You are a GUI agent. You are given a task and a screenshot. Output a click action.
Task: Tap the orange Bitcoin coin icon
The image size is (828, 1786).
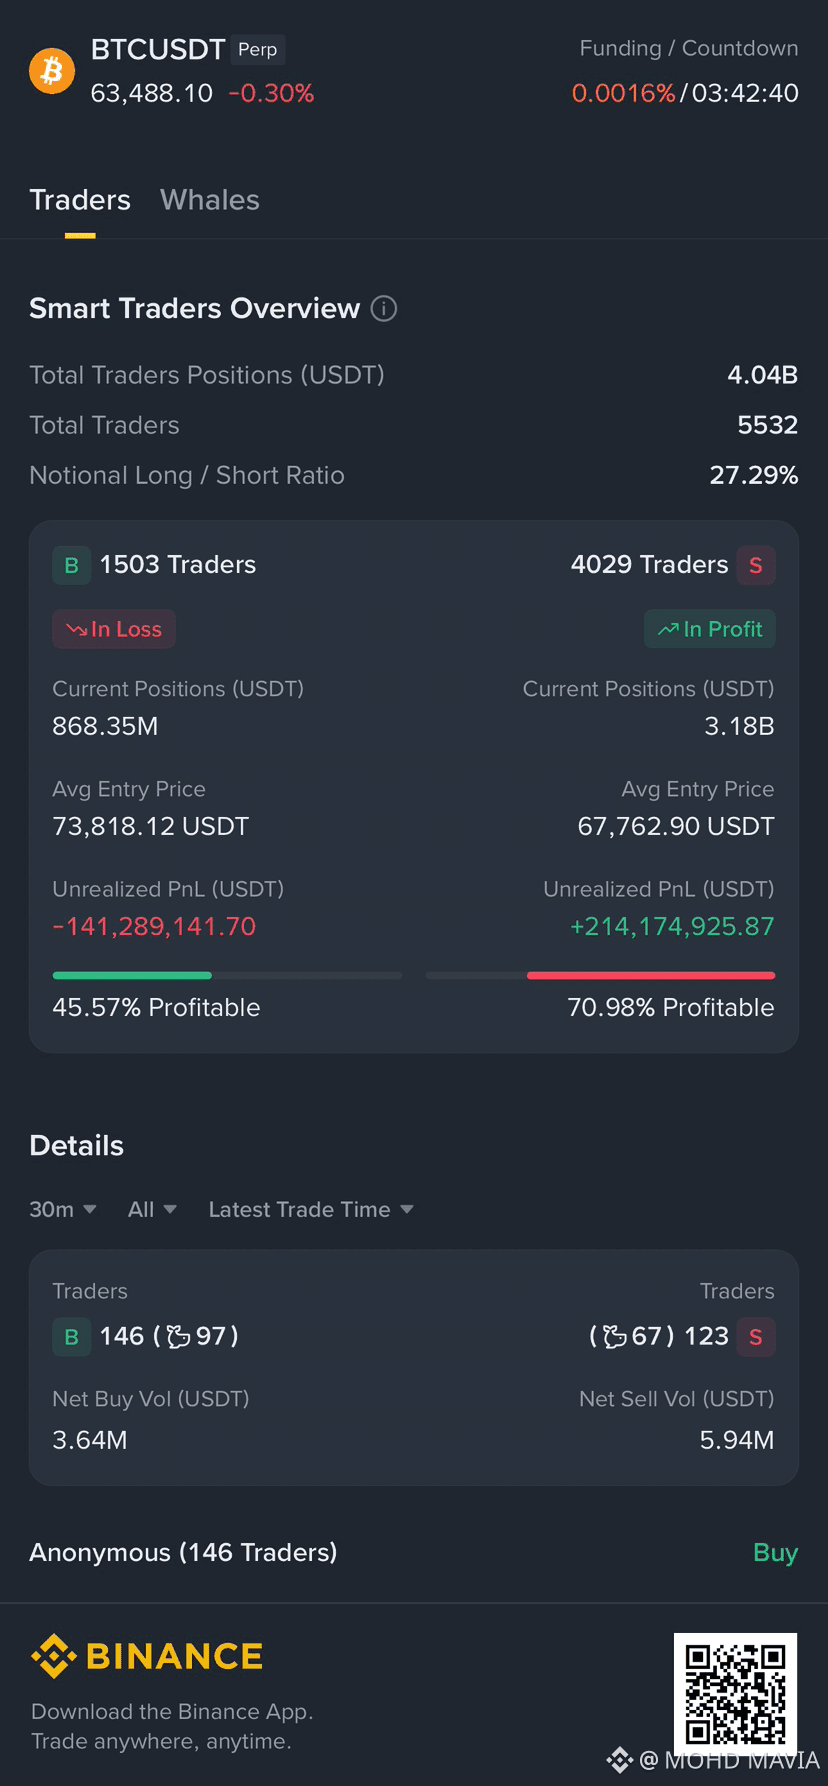pyautogui.click(x=52, y=71)
